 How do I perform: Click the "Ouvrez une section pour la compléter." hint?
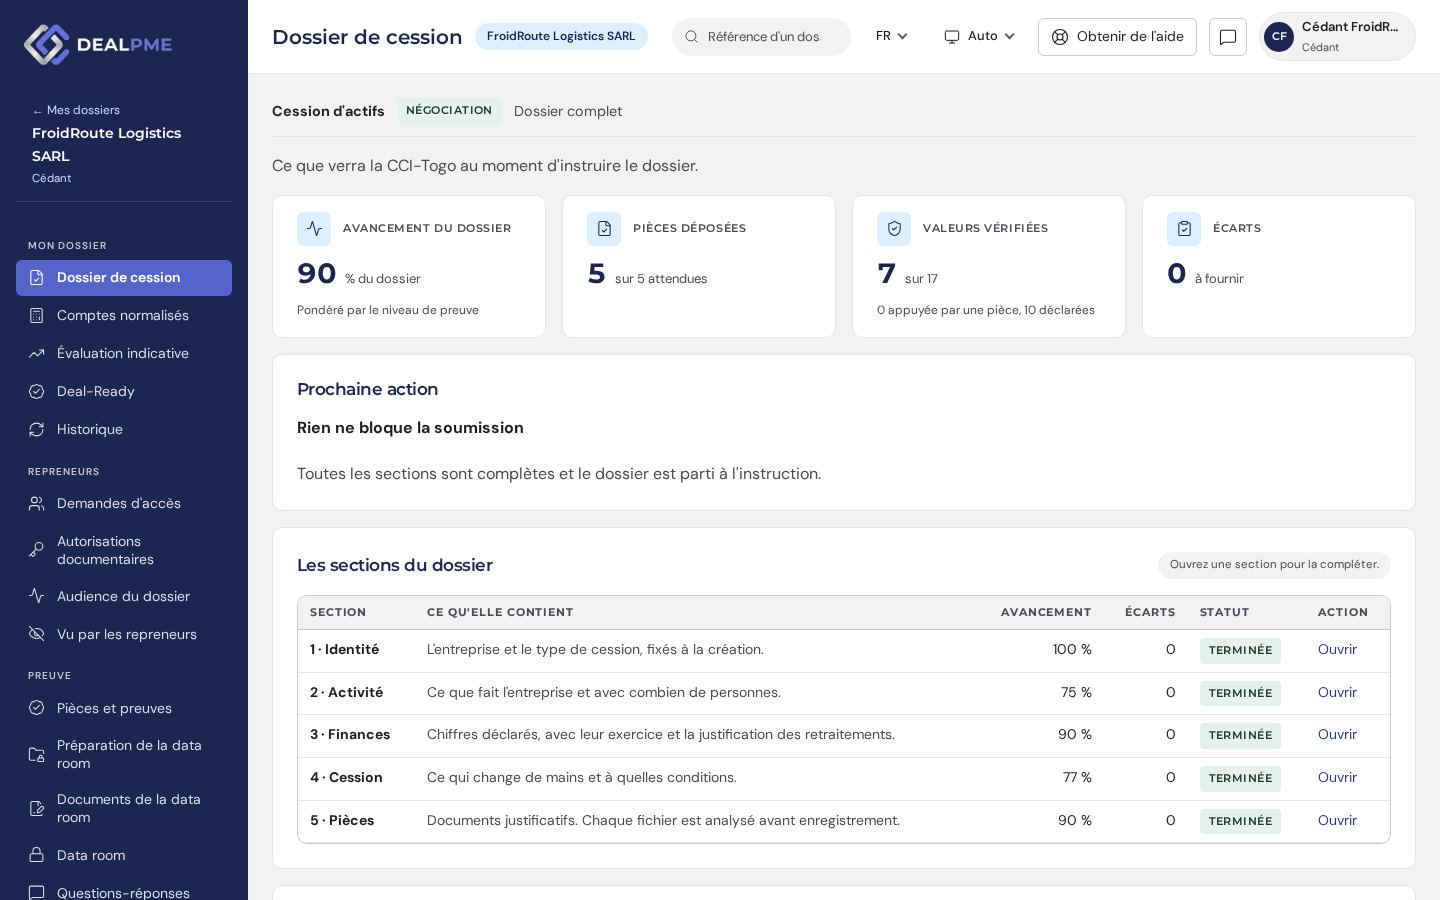(1274, 565)
